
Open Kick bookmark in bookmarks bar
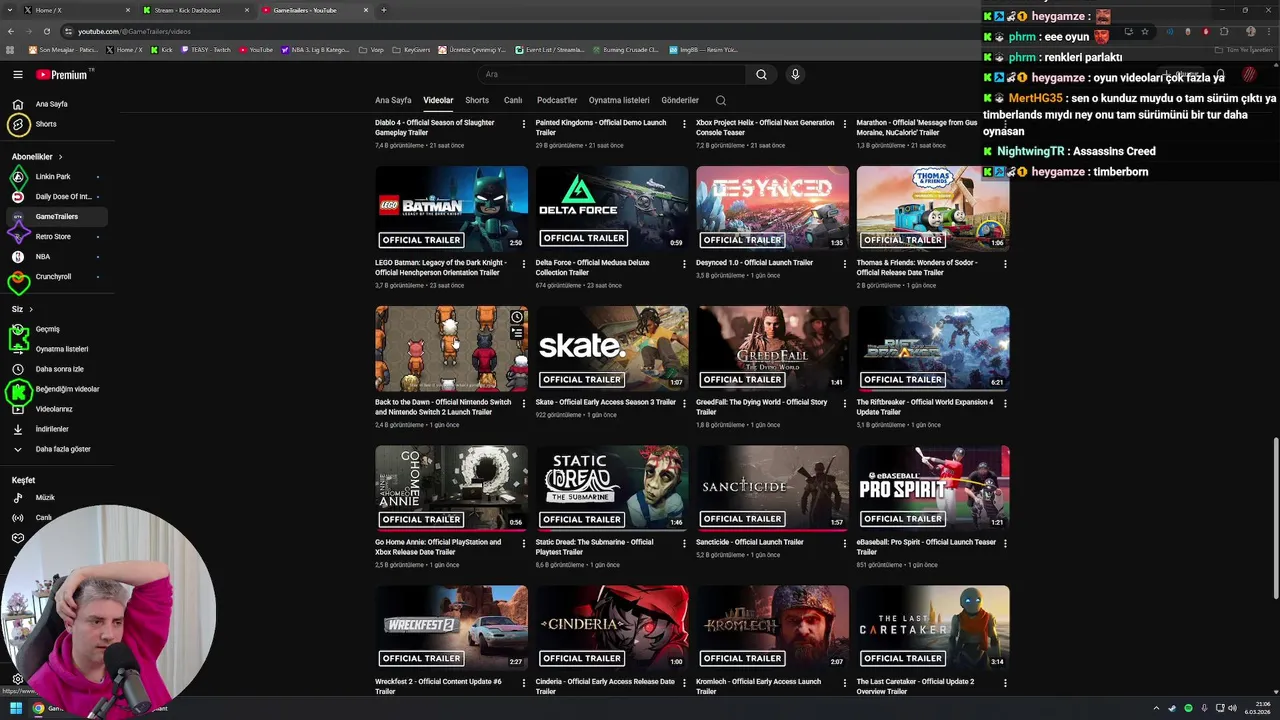tap(162, 49)
